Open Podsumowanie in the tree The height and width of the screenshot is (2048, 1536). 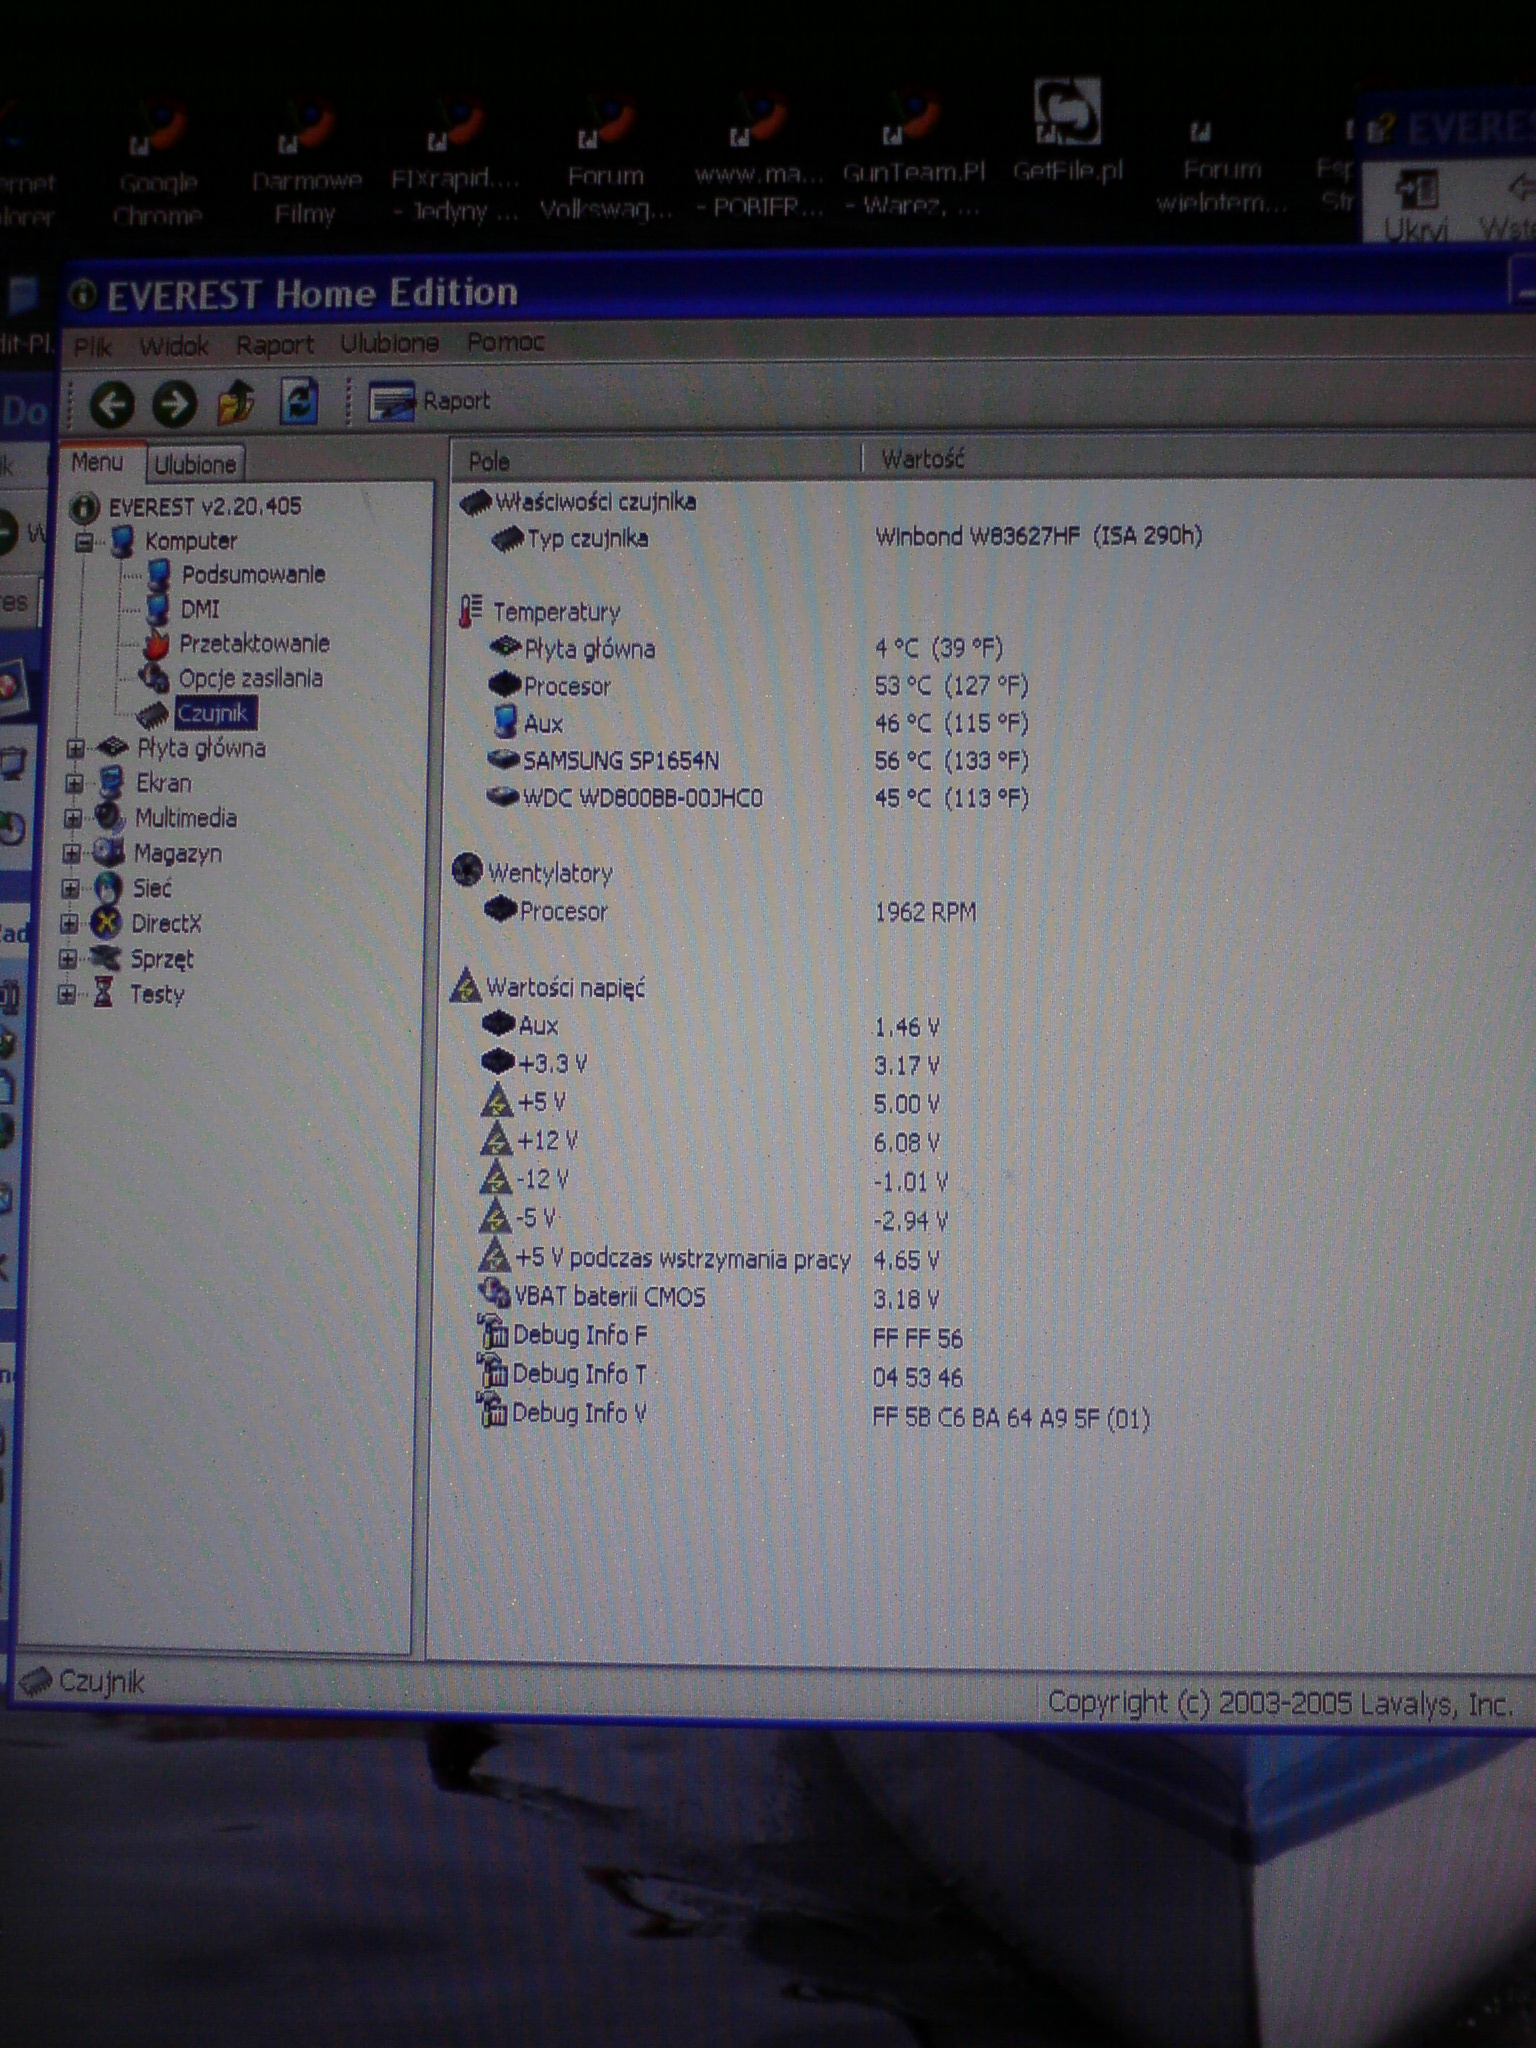(253, 575)
